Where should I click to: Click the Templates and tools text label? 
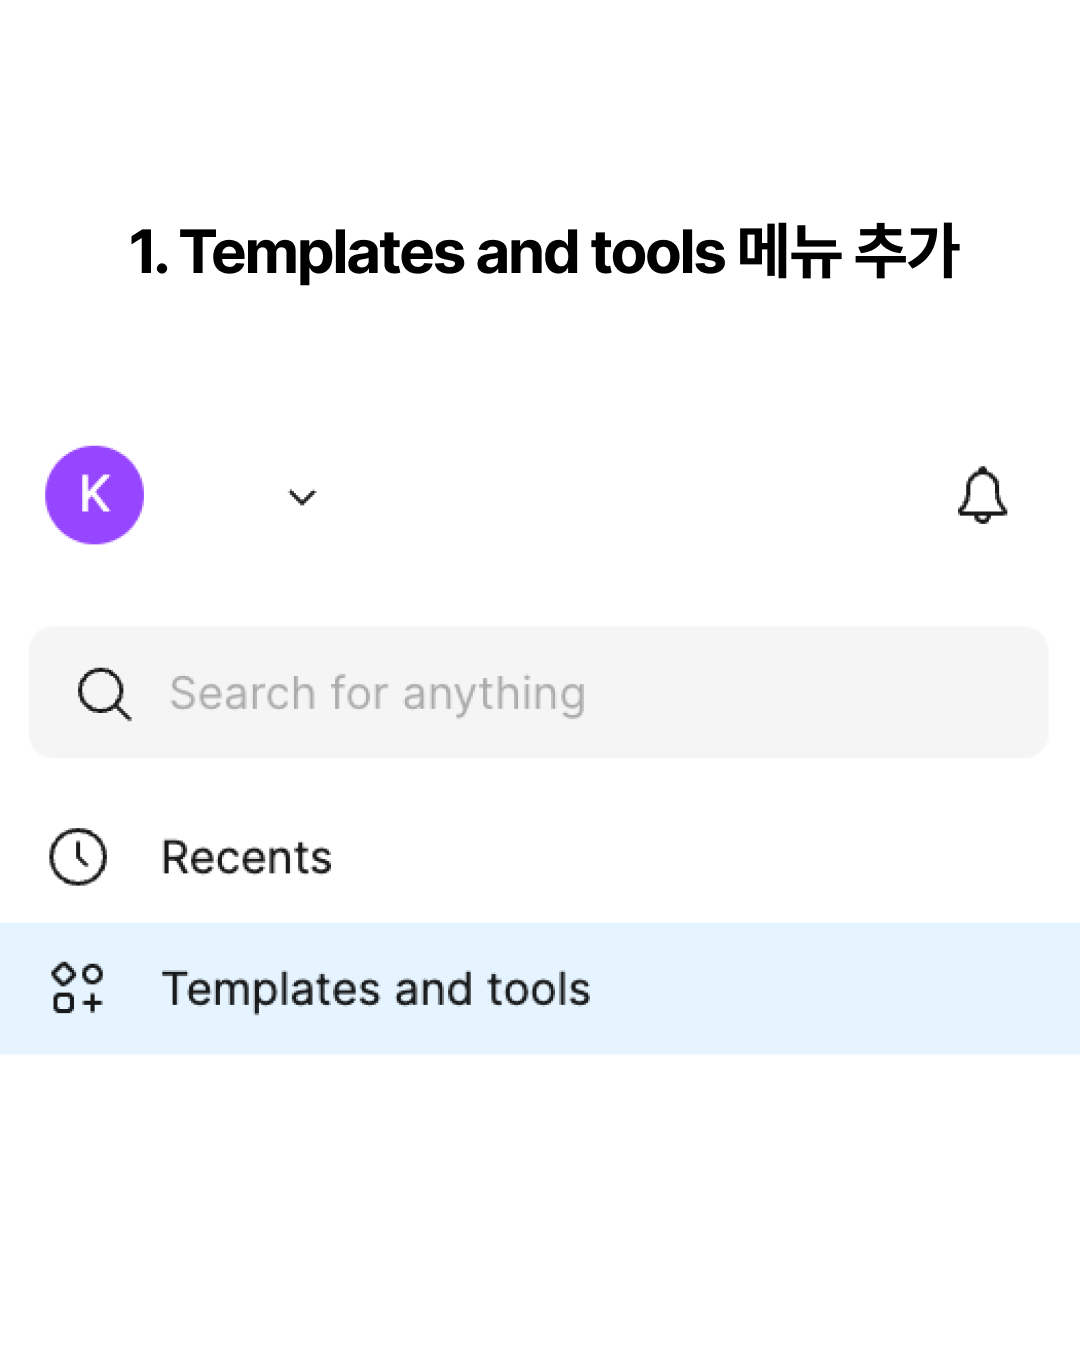click(376, 989)
